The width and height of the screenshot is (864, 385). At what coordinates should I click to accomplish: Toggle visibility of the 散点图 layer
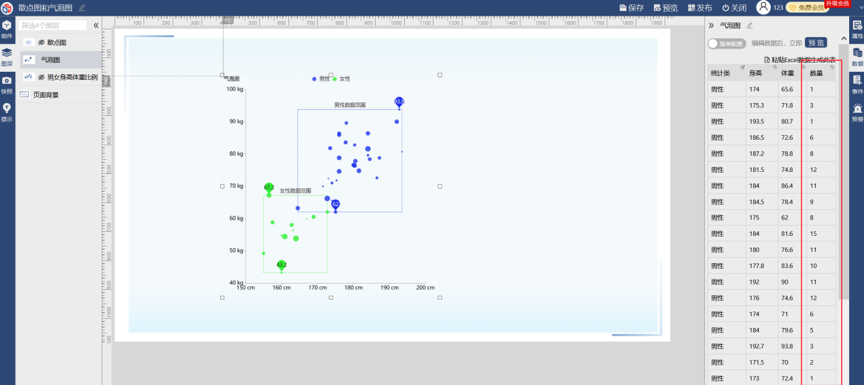click(x=41, y=42)
